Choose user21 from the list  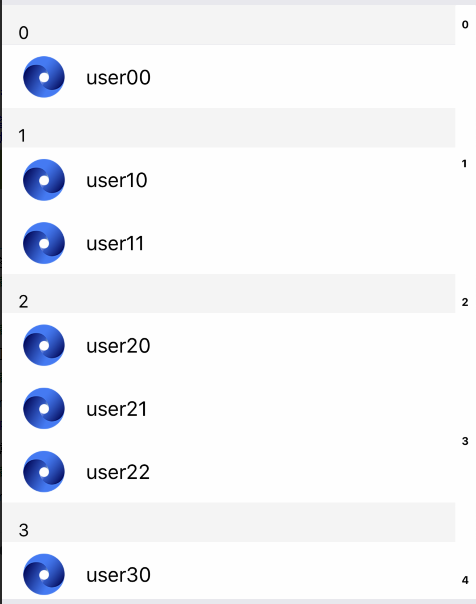tap(229, 408)
